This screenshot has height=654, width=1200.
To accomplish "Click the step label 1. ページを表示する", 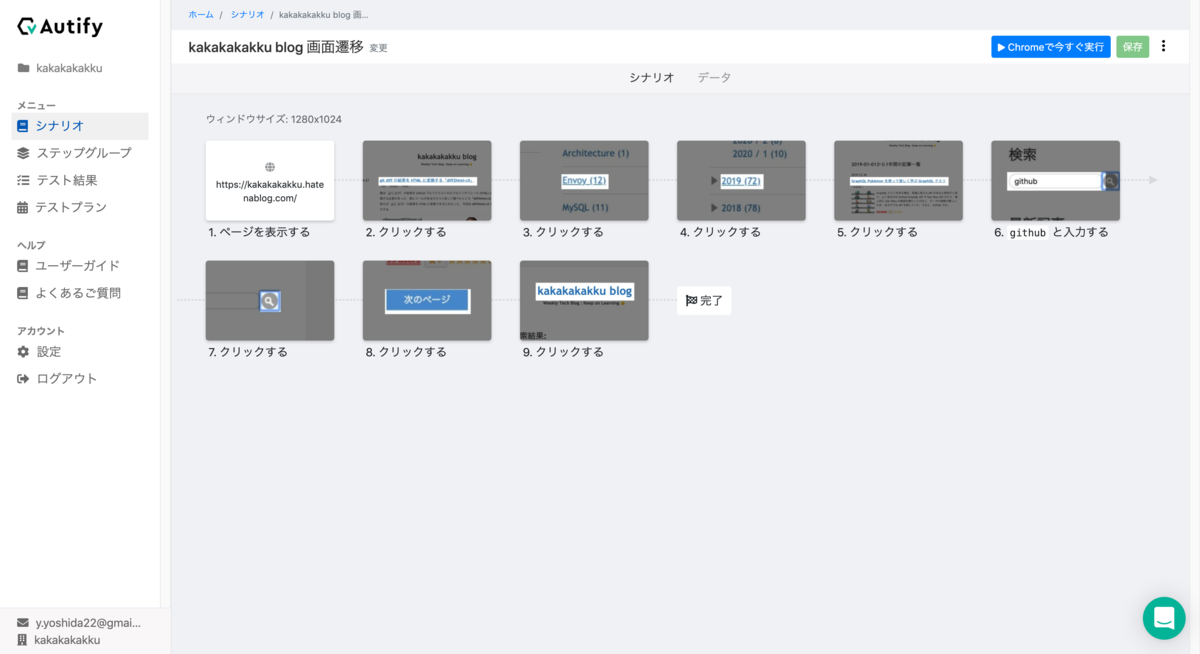I will click(260, 232).
